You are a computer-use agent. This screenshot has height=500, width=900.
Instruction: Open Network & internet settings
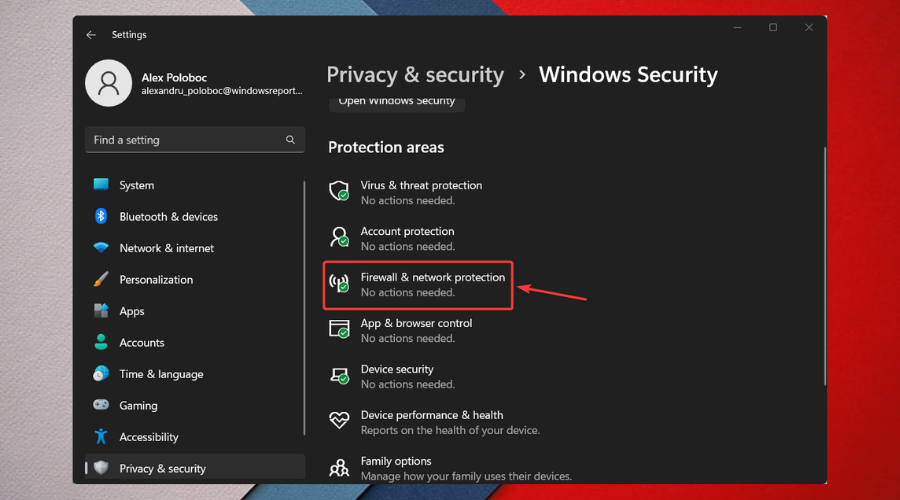coord(166,248)
